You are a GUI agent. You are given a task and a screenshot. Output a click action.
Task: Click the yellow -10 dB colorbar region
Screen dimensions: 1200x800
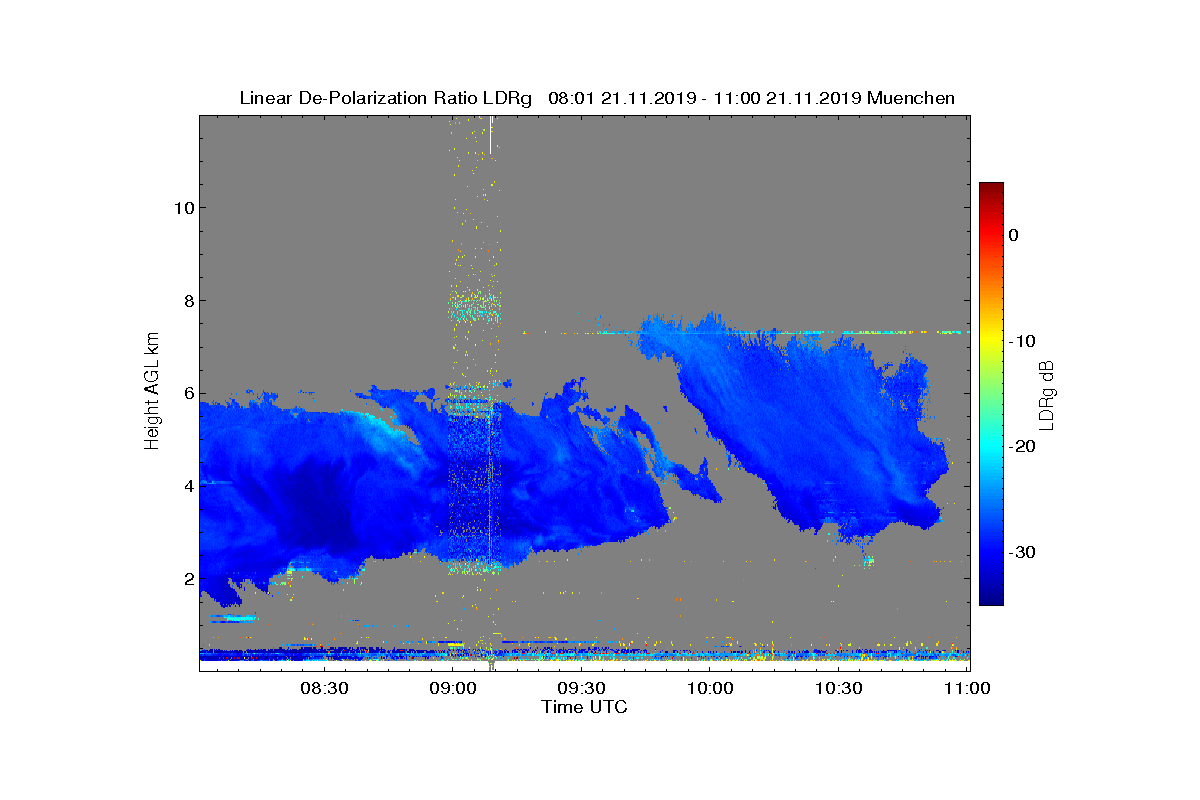pos(991,340)
